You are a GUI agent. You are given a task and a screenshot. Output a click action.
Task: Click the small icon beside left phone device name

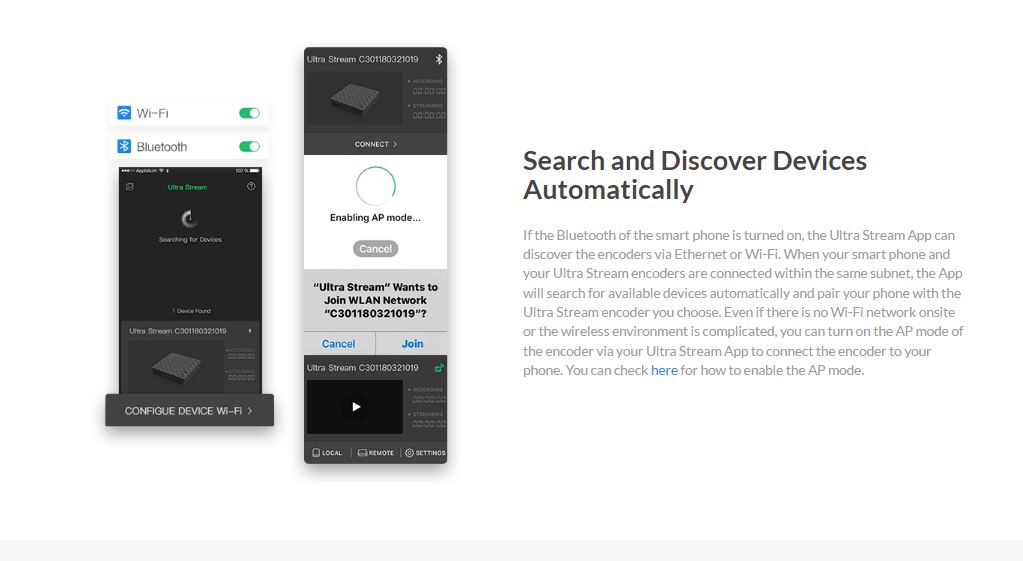pos(250,331)
